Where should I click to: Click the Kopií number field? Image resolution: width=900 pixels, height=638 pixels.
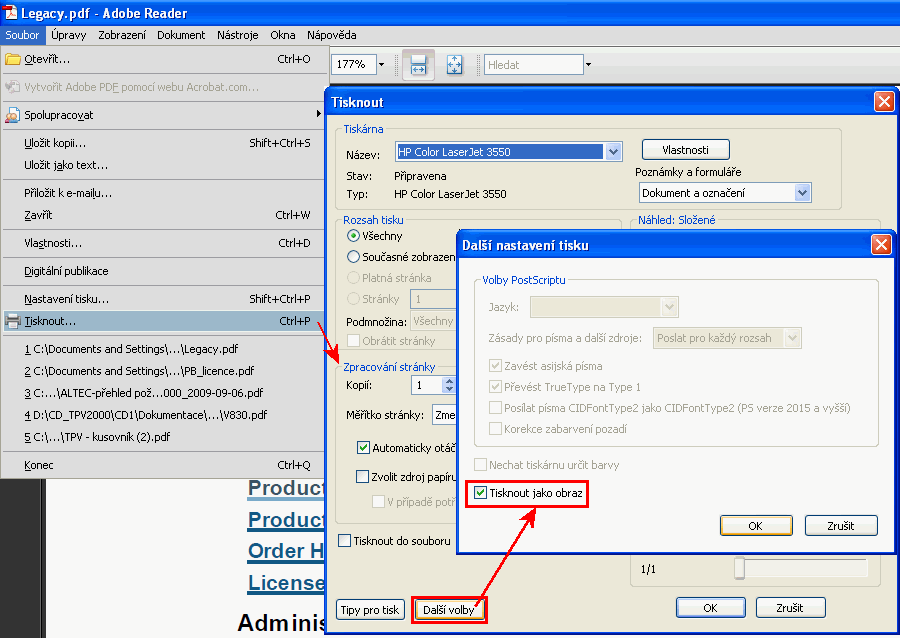coord(428,385)
